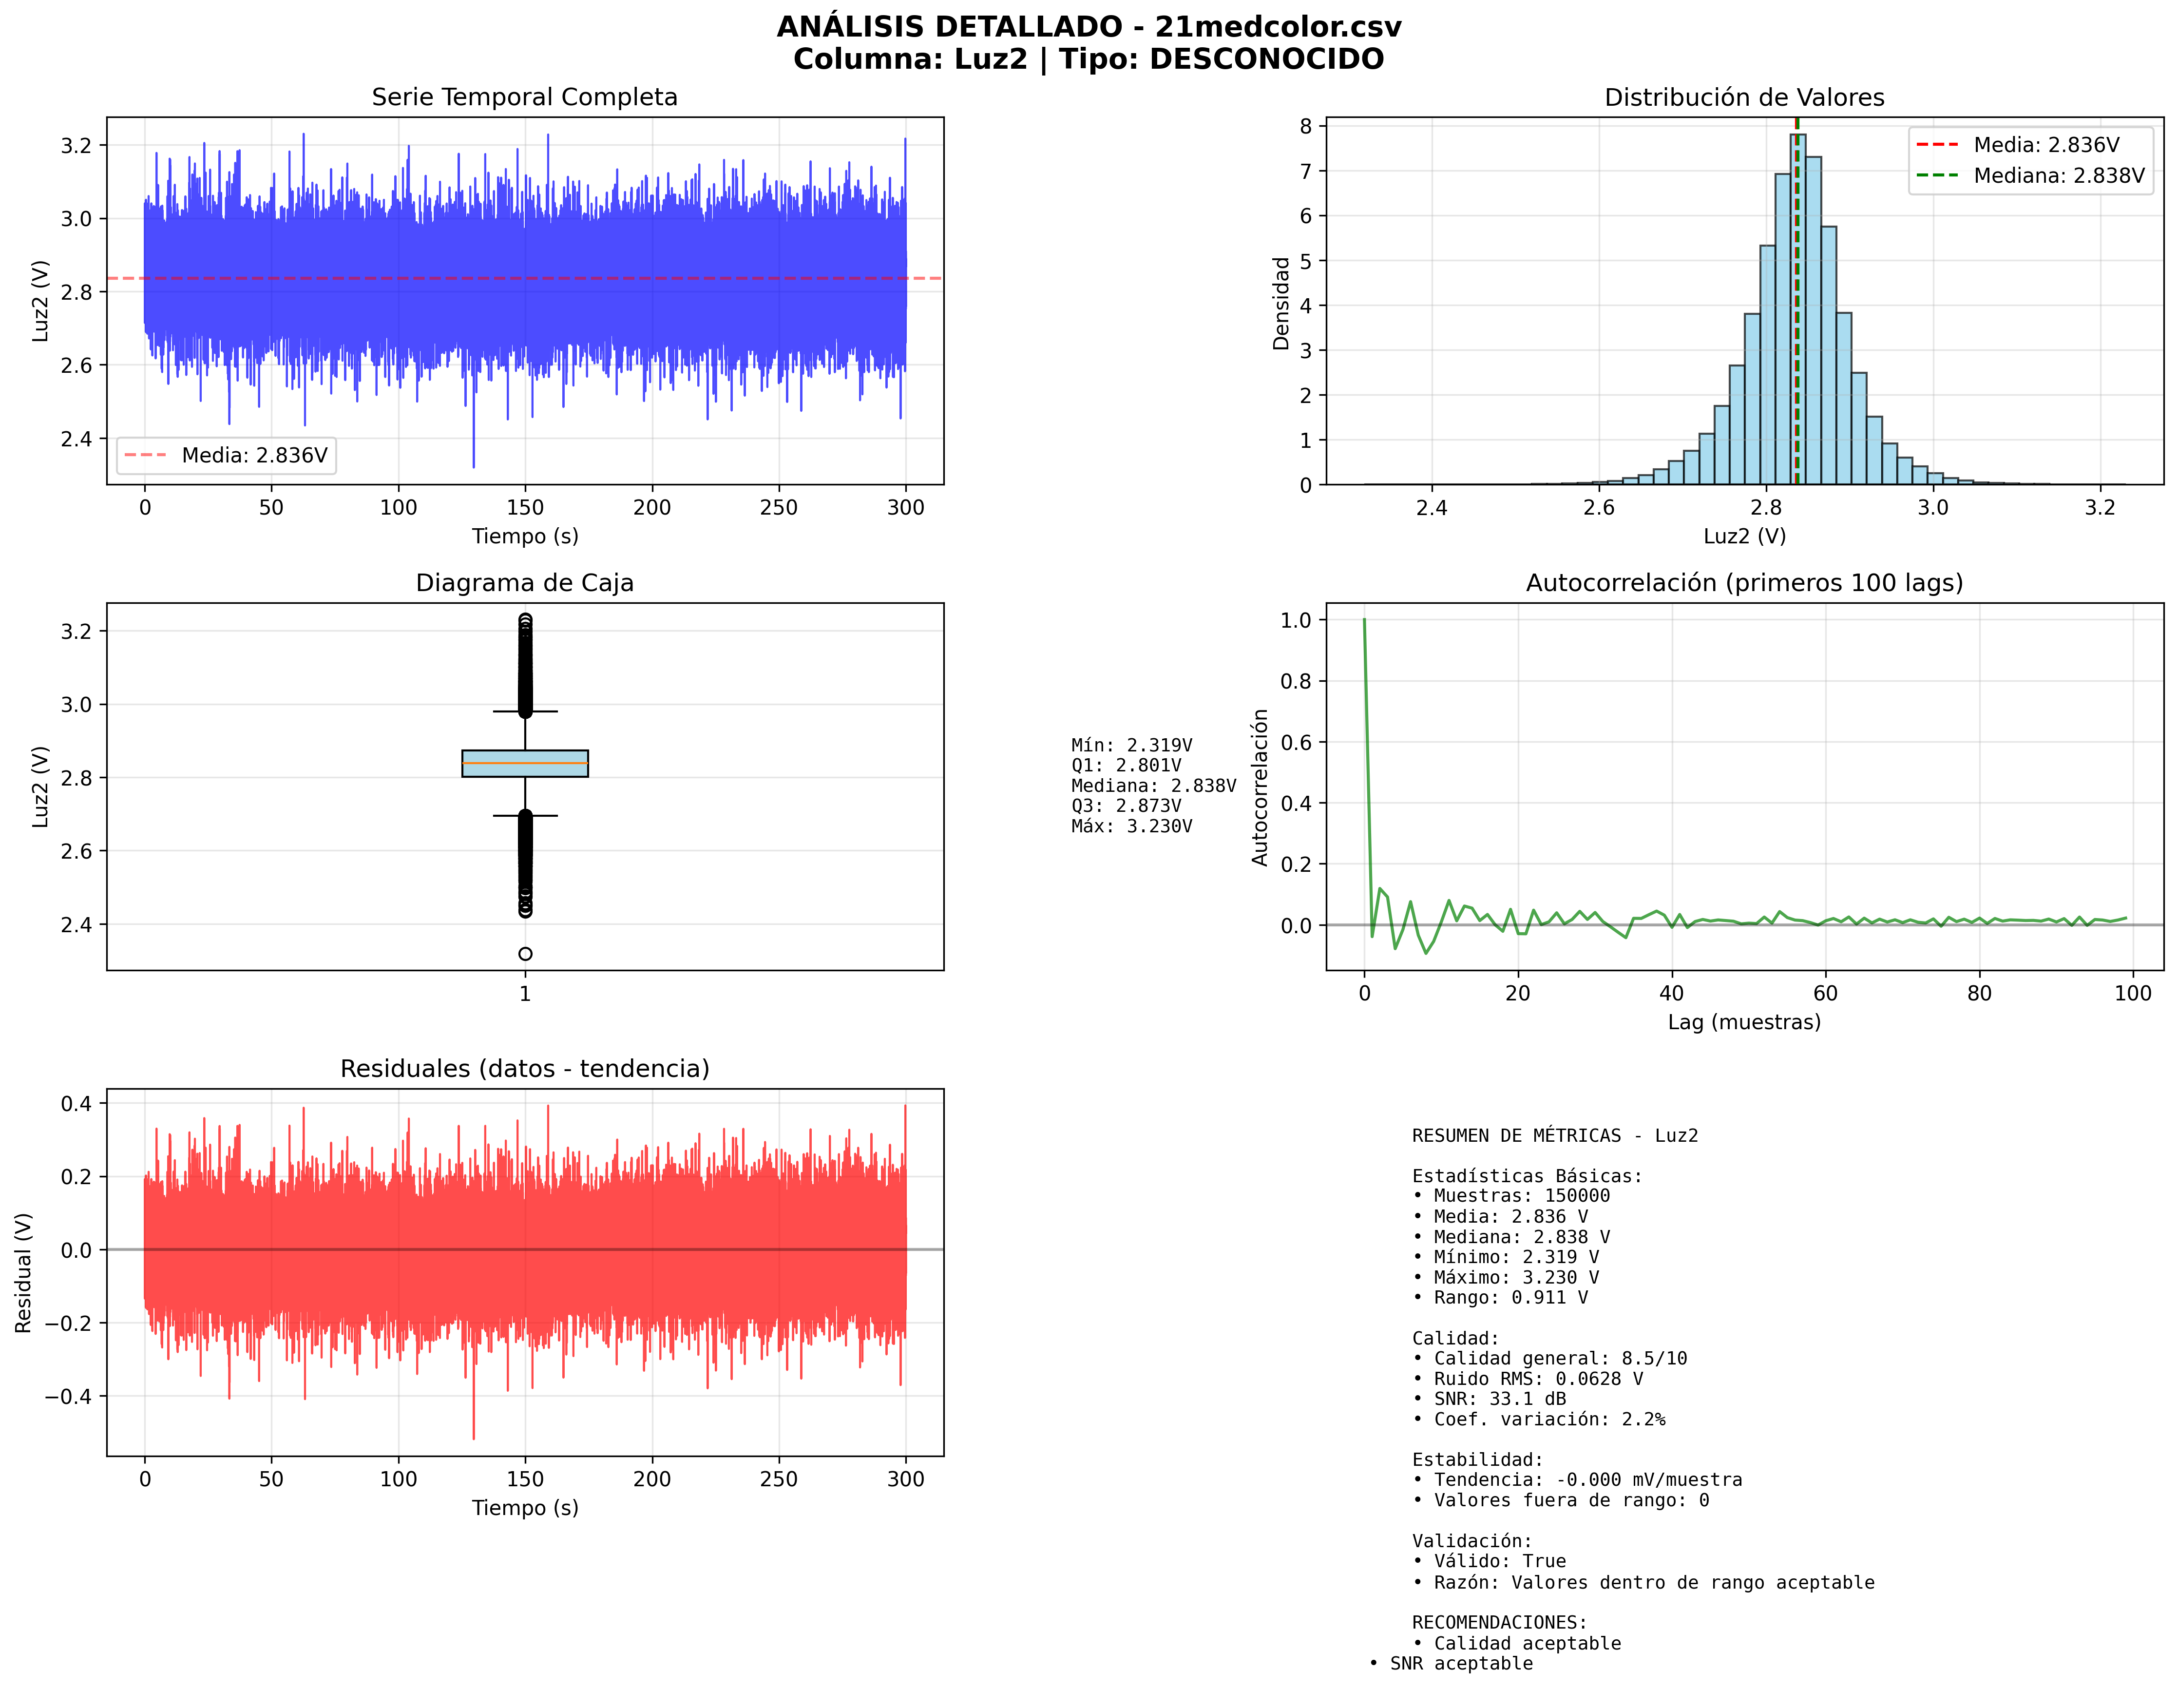
Task: Click the 'Serie Temporal Completa' plot title
Action: 524,97
